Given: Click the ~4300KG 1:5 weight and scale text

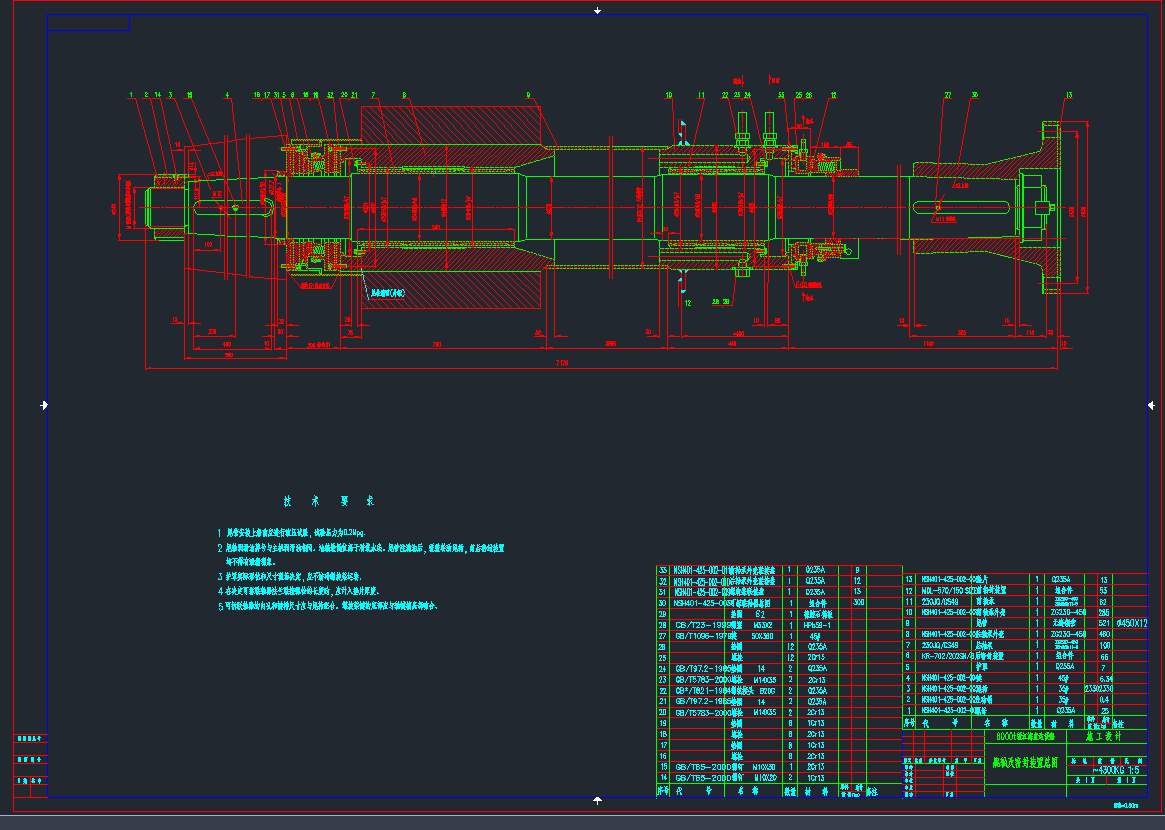Looking at the screenshot, I should (1116, 771).
